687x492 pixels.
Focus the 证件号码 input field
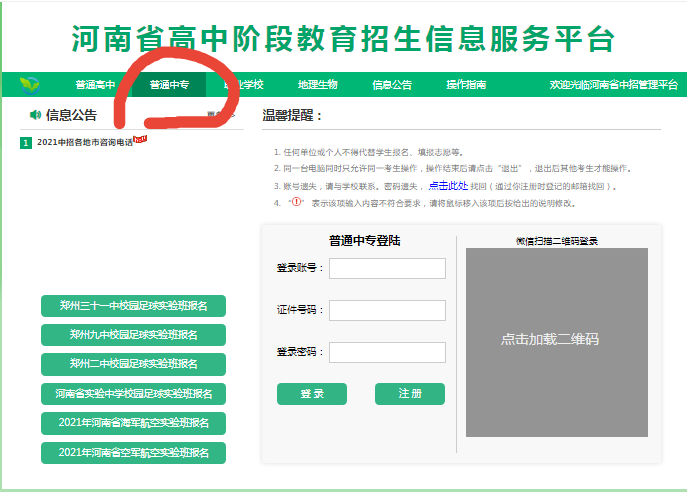pos(387,310)
